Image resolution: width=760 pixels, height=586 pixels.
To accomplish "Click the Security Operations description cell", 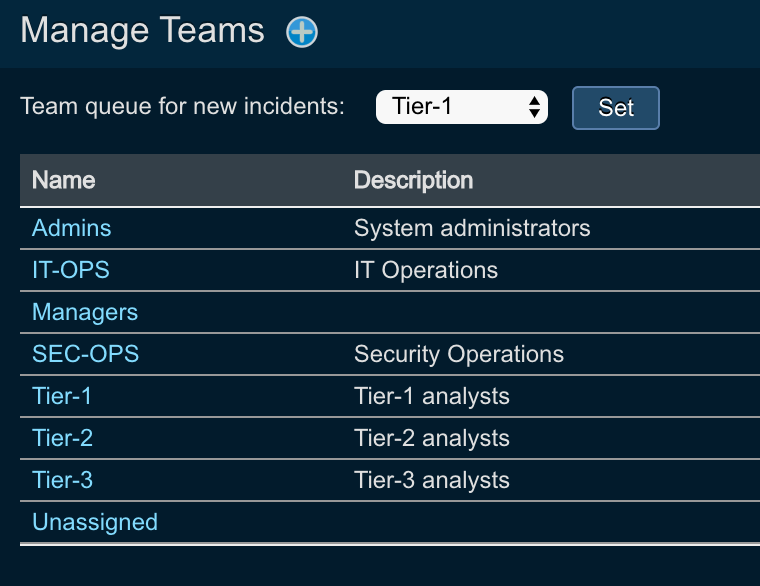I will coord(458,354).
